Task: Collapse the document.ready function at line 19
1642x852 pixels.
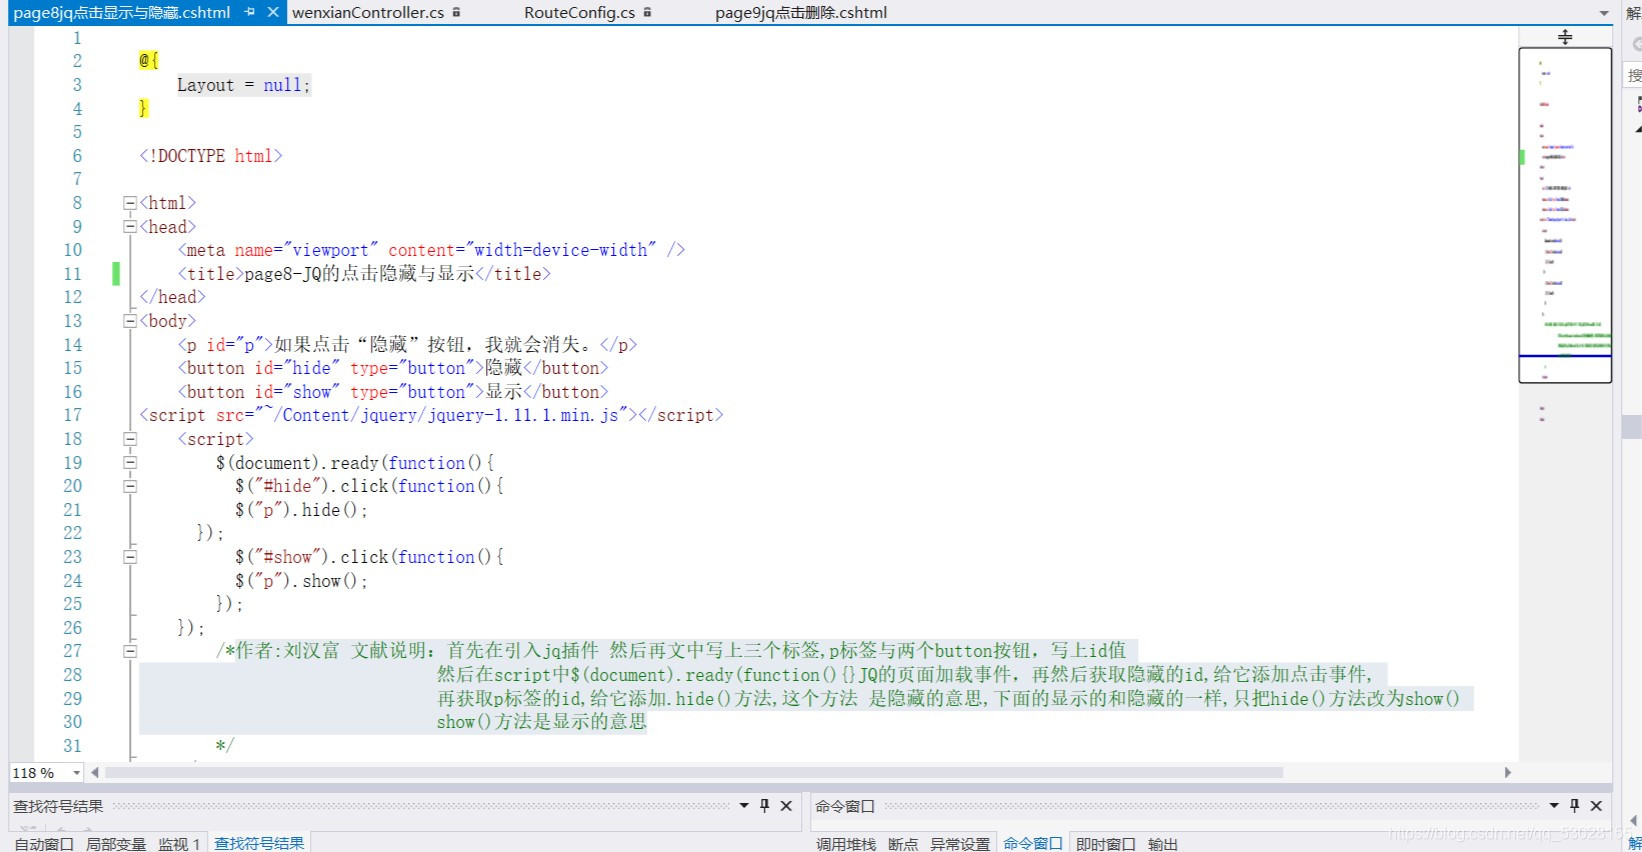Action: [130, 463]
